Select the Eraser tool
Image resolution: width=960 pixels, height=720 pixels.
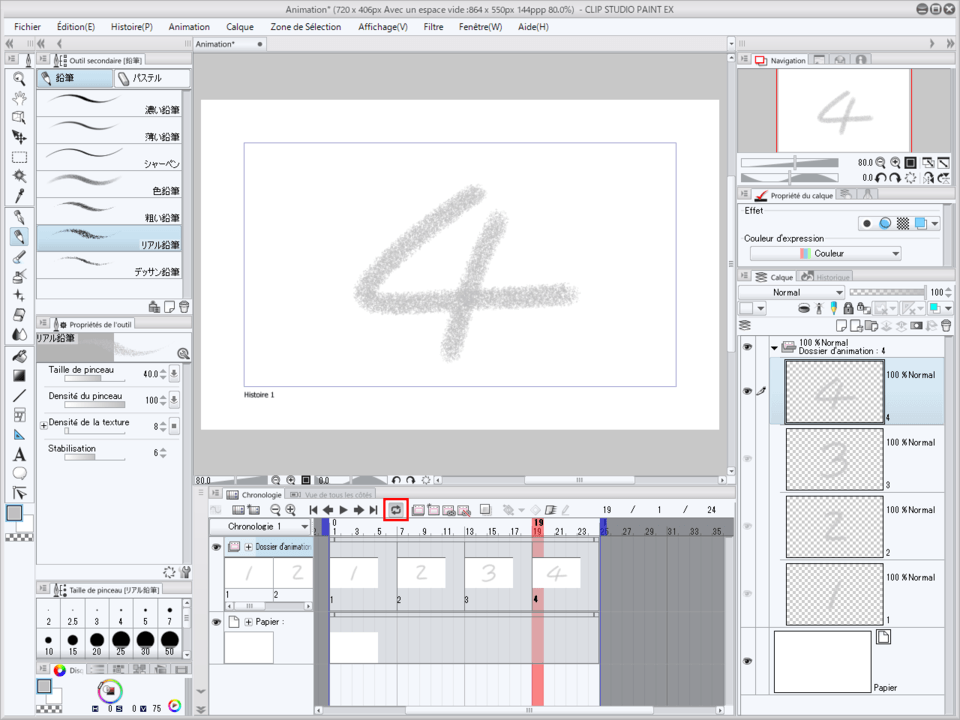19,315
